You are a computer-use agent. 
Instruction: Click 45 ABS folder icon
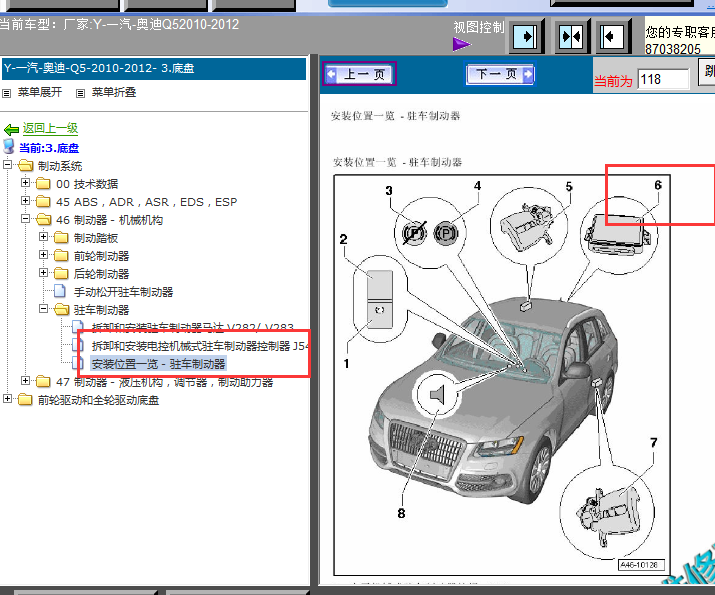43,202
